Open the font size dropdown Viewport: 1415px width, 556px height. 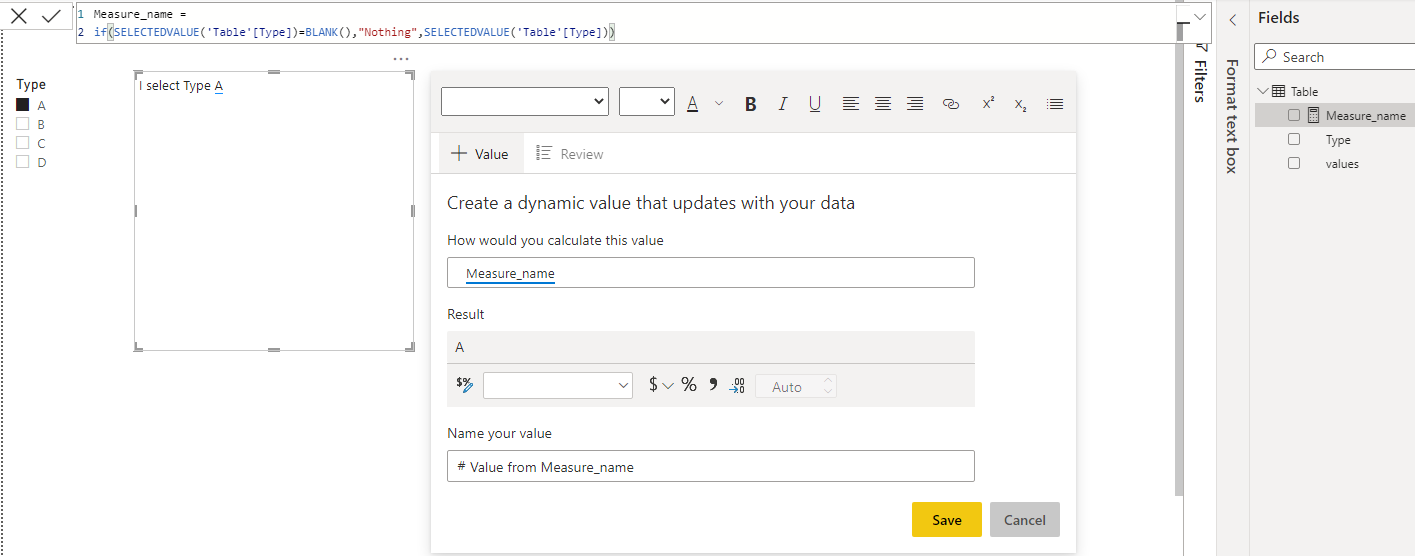(647, 102)
